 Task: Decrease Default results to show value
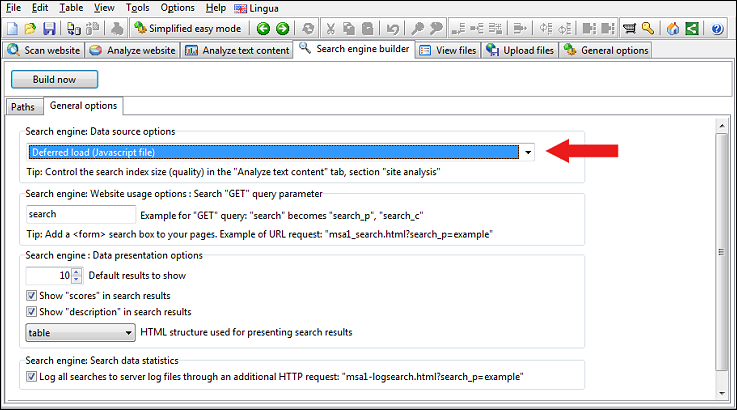click(77, 279)
